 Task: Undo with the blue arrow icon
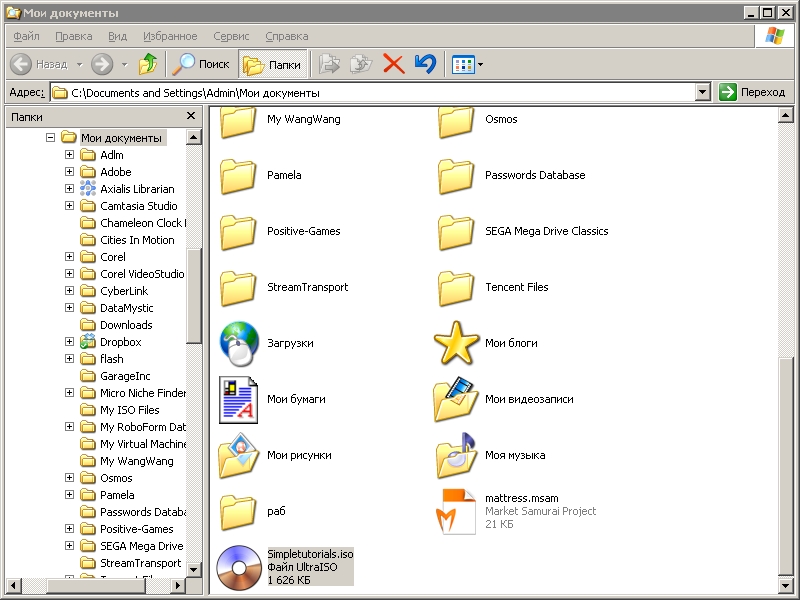425,64
